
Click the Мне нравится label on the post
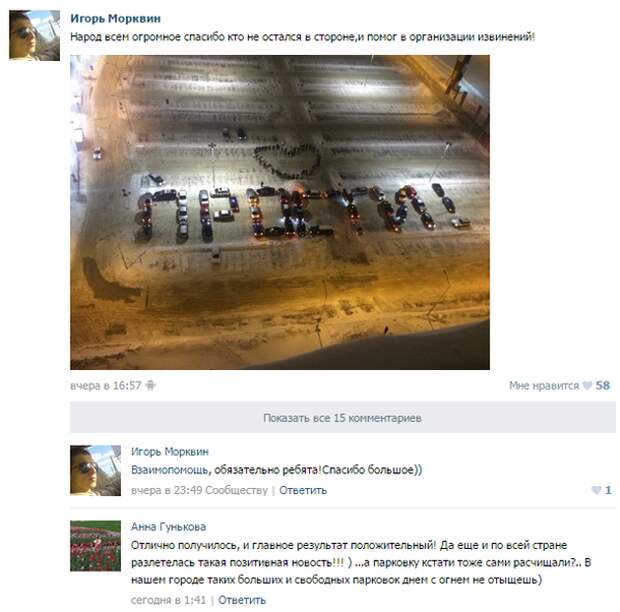tap(544, 385)
